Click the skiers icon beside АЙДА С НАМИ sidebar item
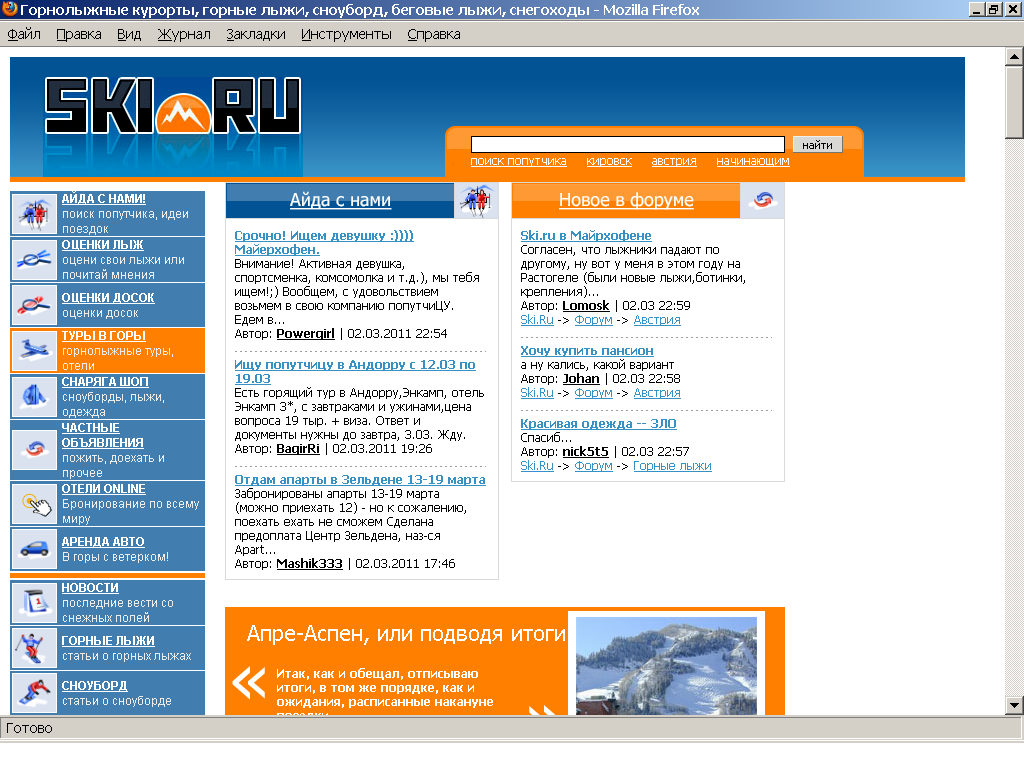Viewport: 1024px width, 768px height. pyautogui.click(x=34, y=214)
